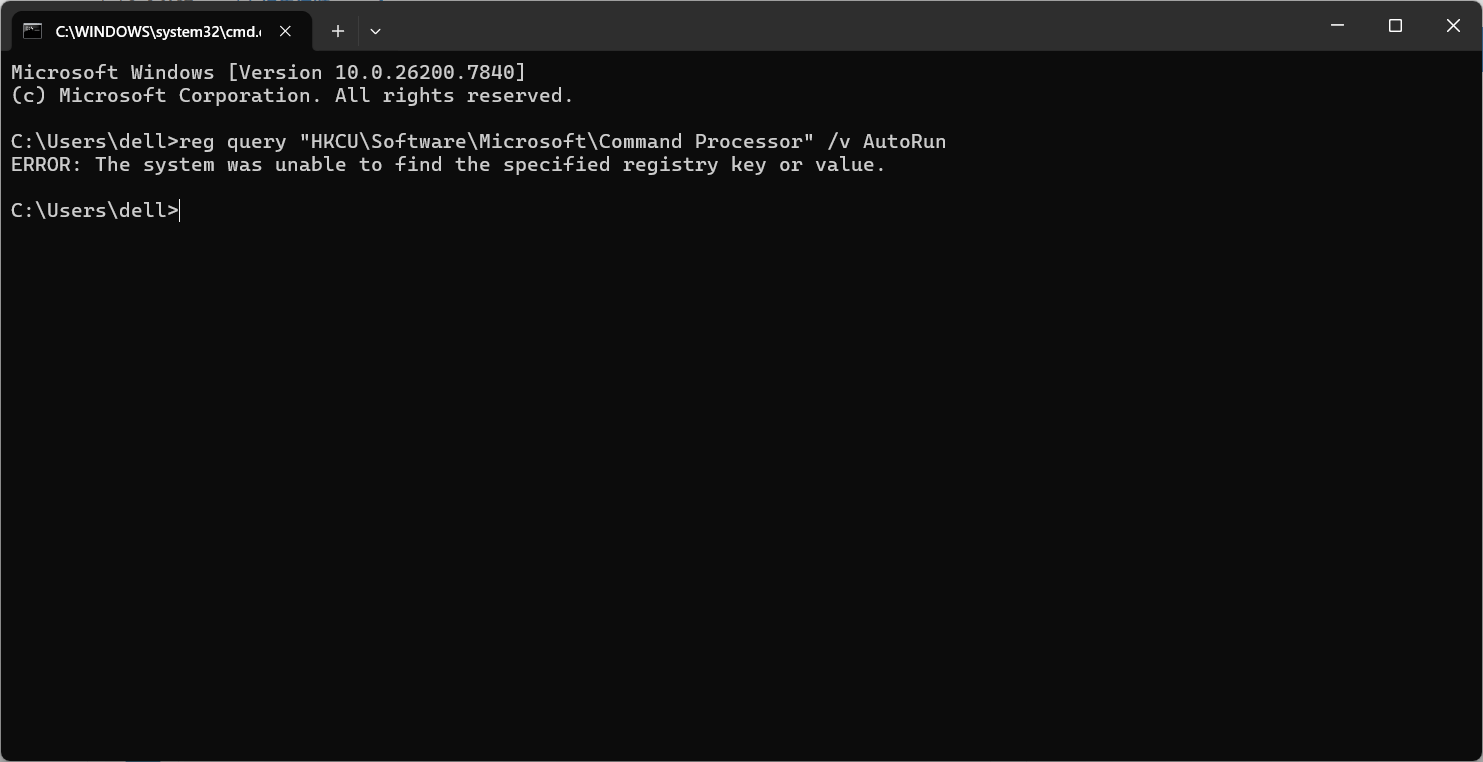Open a new tab with plus button
Screen dimensions: 1483x762
338,31
